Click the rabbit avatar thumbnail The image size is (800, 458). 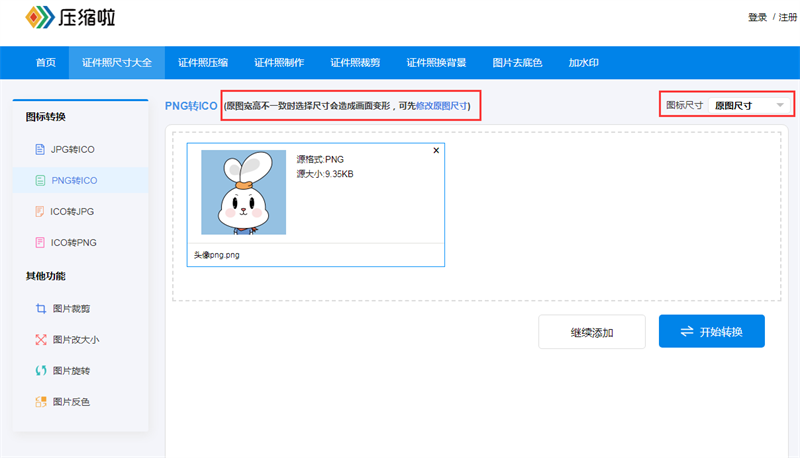click(243, 192)
